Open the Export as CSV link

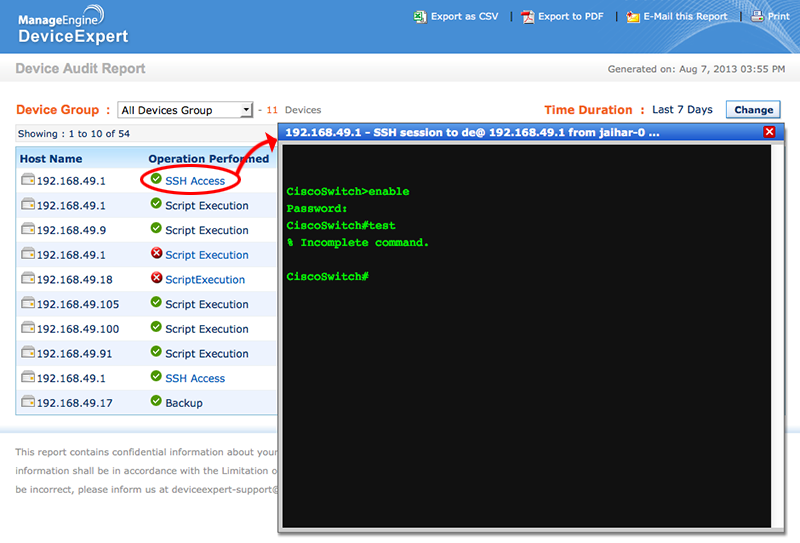click(464, 16)
